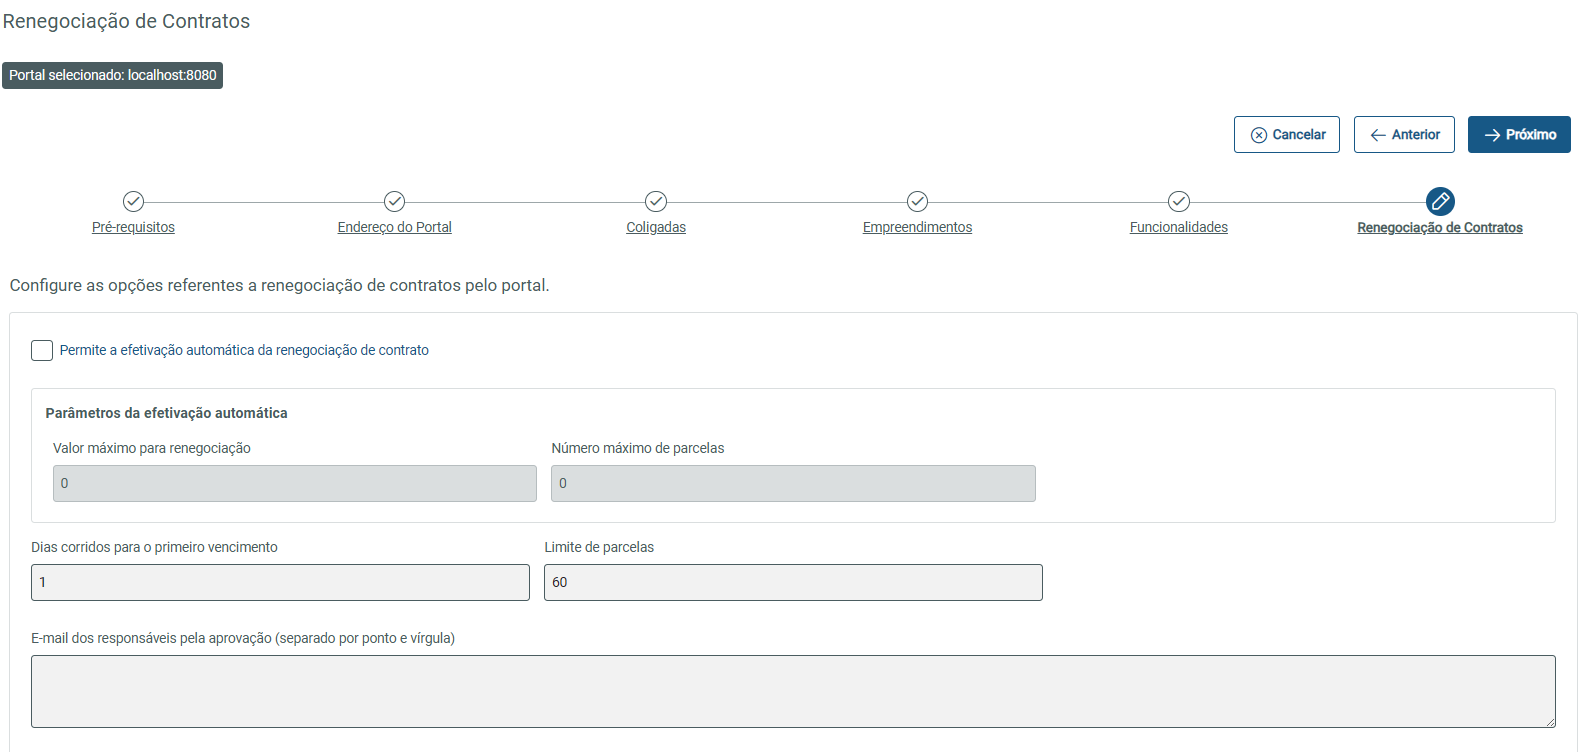The width and height of the screenshot is (1584, 752).
Task: Go to the Empreendimentos step link
Action: (x=917, y=227)
